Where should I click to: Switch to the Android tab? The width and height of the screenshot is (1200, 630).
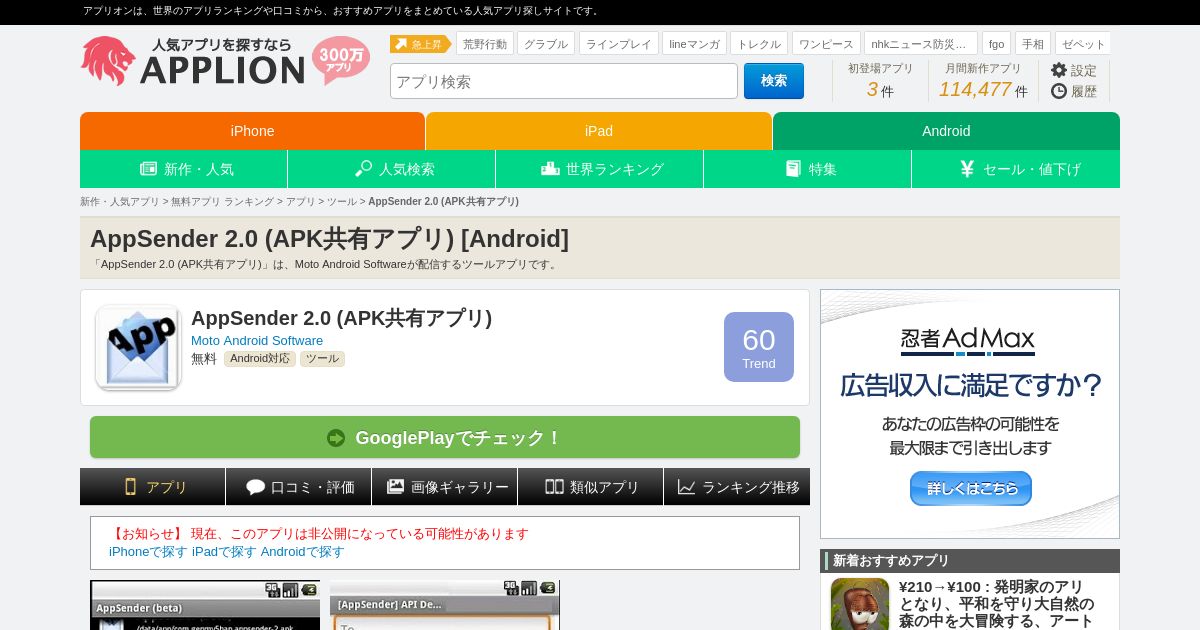(946, 131)
